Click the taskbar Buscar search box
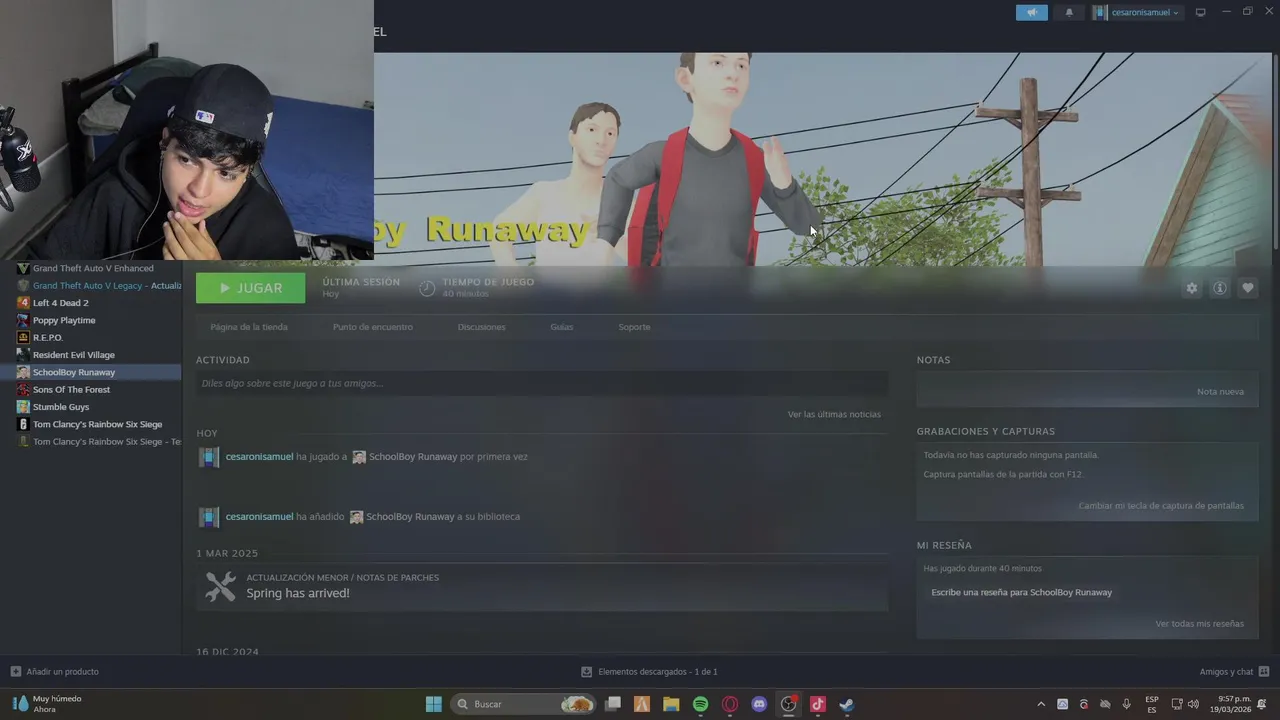Image resolution: width=1280 pixels, height=720 pixels. [x=524, y=704]
